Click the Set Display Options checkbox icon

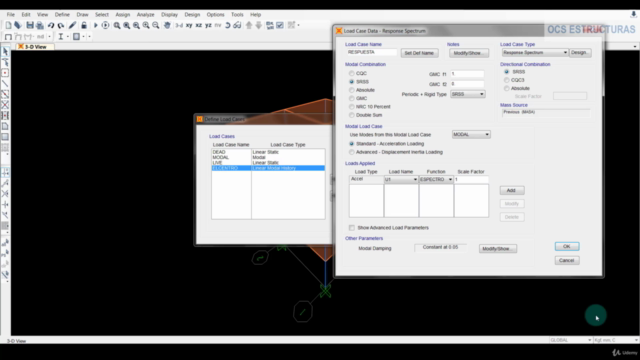[280, 25]
